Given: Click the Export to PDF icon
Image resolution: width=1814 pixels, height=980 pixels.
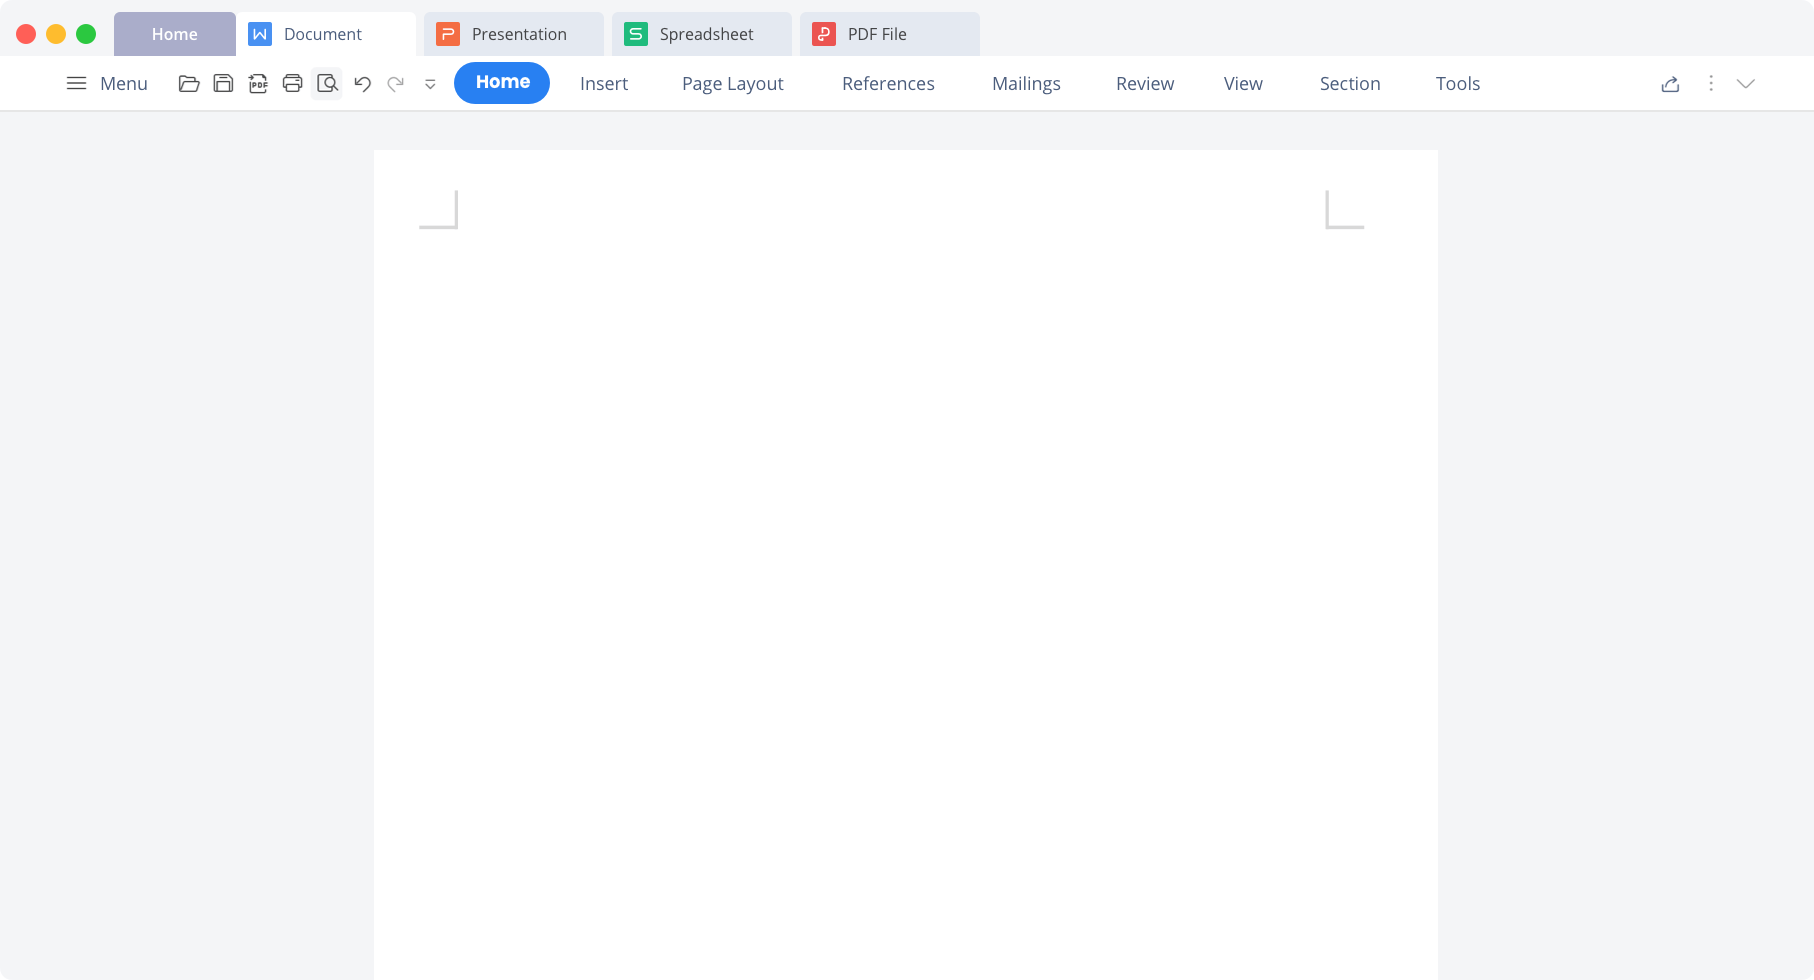Looking at the screenshot, I should pos(258,84).
